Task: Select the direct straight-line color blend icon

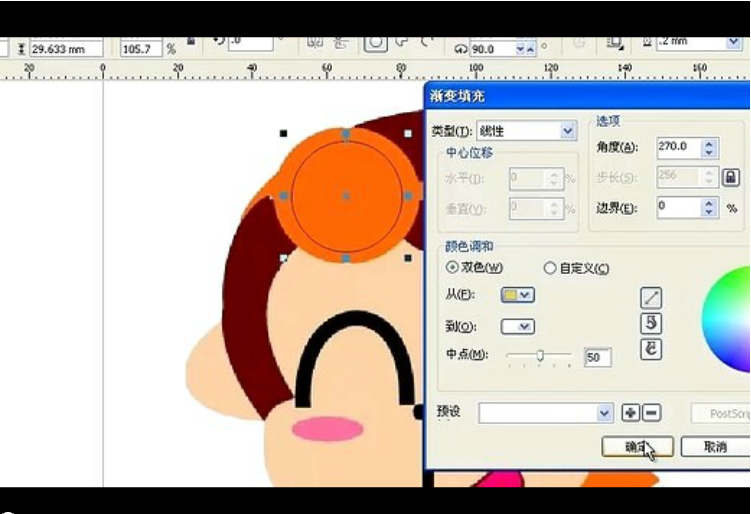Action: (x=651, y=297)
